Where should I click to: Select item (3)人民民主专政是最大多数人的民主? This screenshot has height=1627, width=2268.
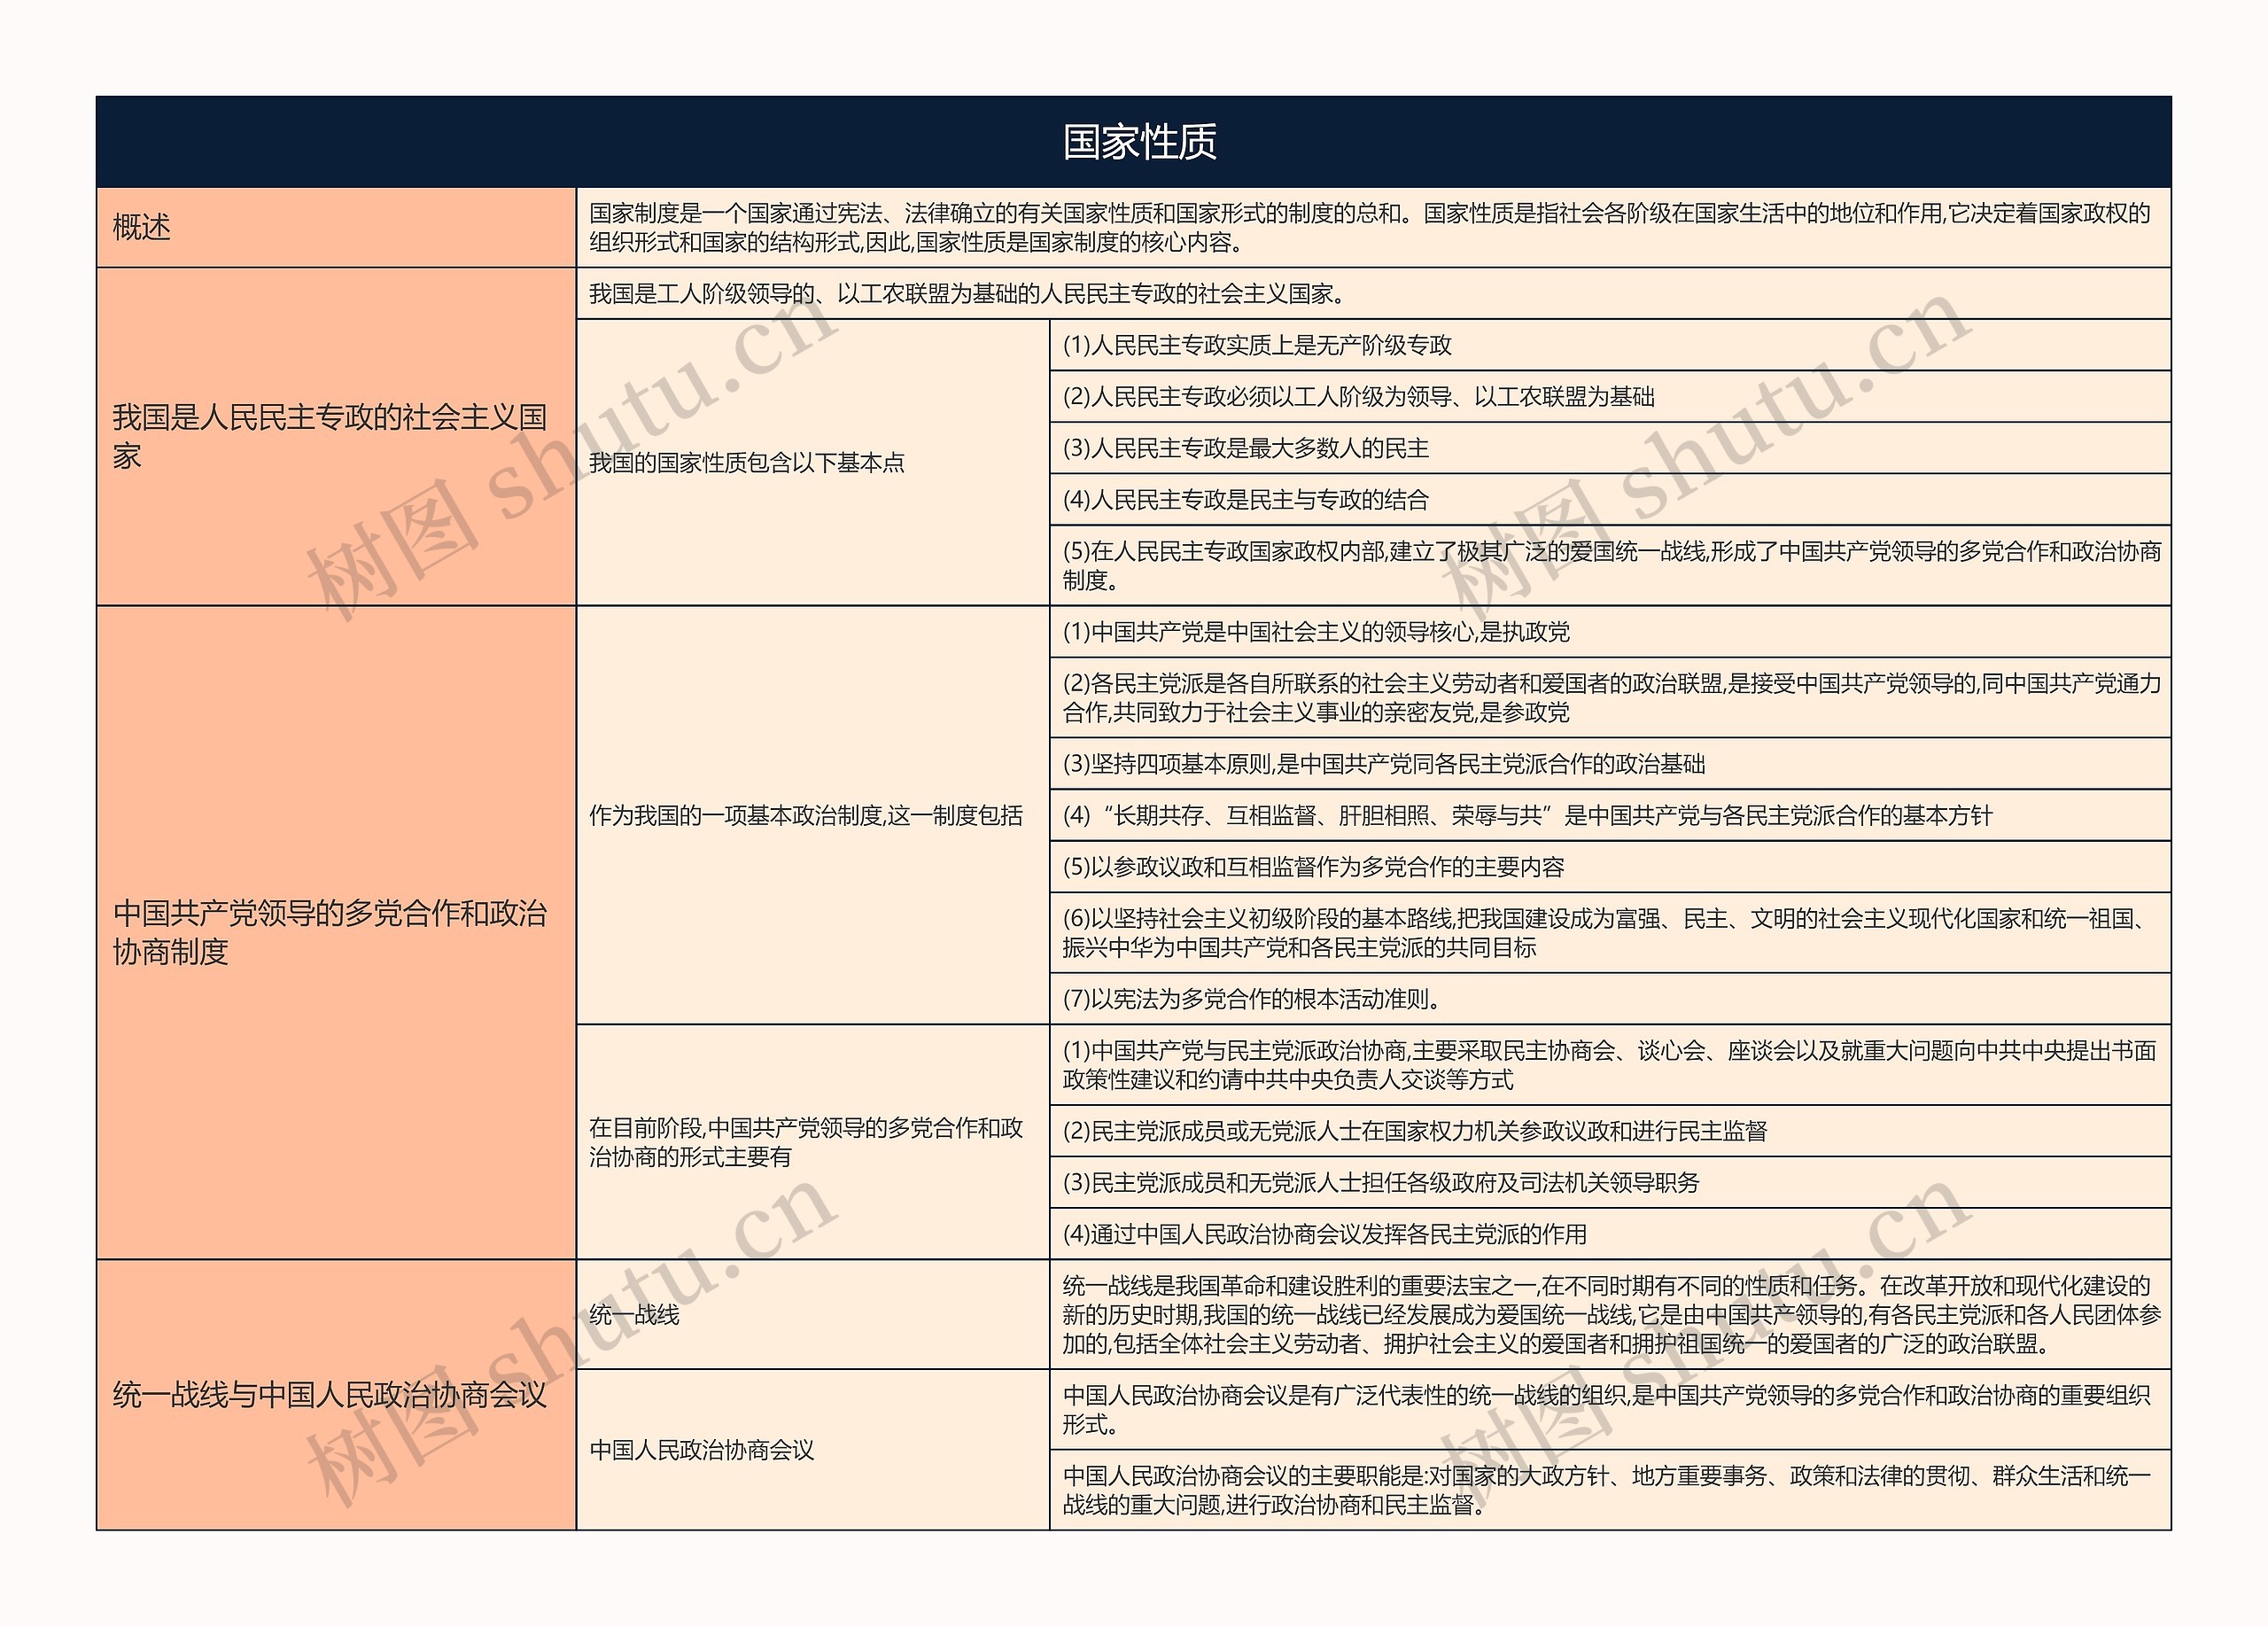click(x=1610, y=448)
